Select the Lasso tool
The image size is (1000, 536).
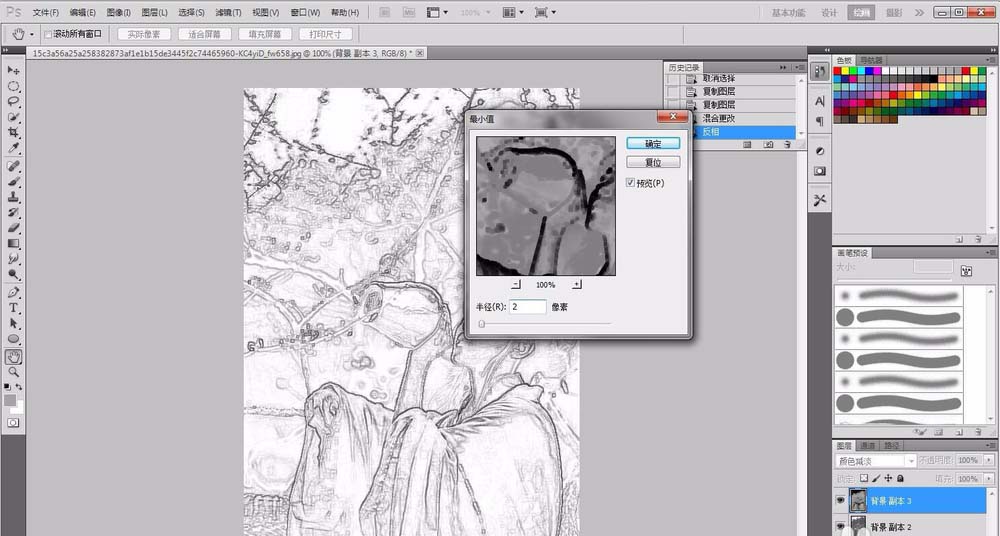[14, 101]
